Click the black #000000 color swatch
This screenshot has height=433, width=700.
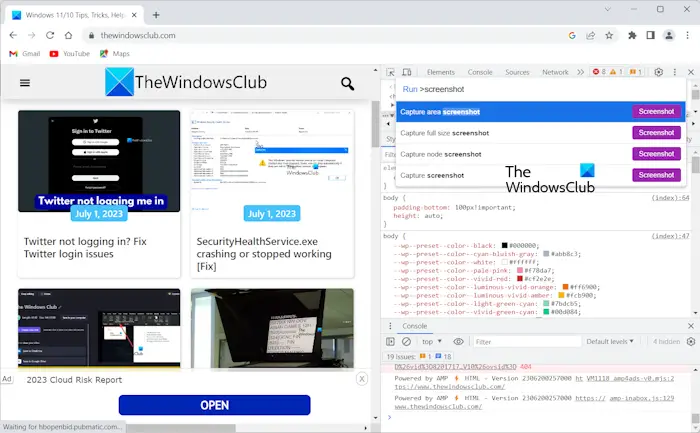click(x=504, y=246)
